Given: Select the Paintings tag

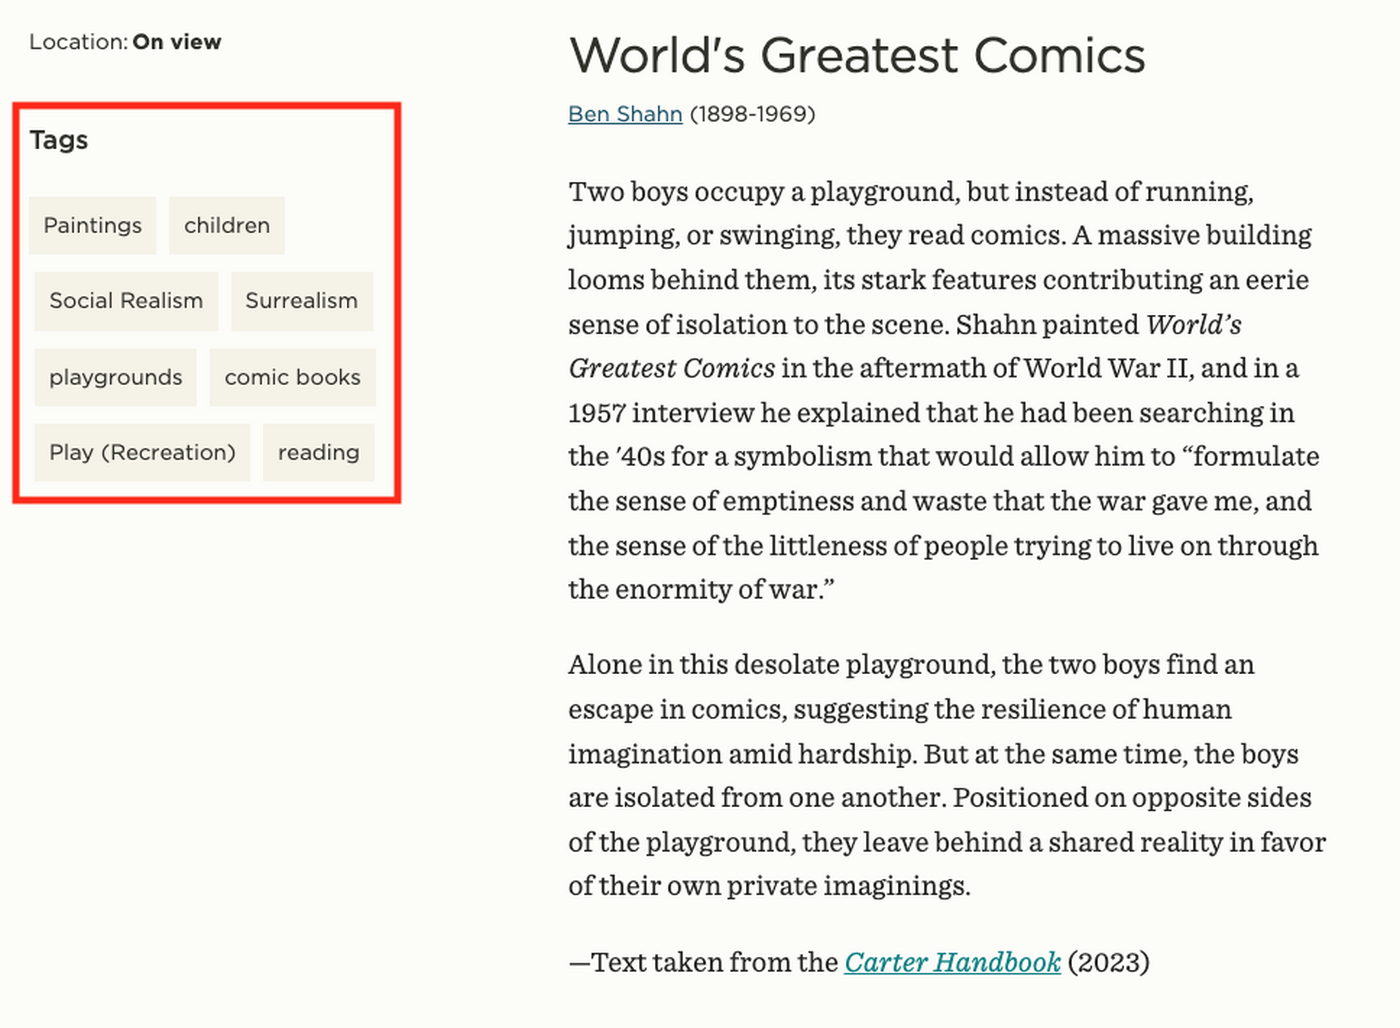Looking at the screenshot, I should pyautogui.click(x=92, y=225).
